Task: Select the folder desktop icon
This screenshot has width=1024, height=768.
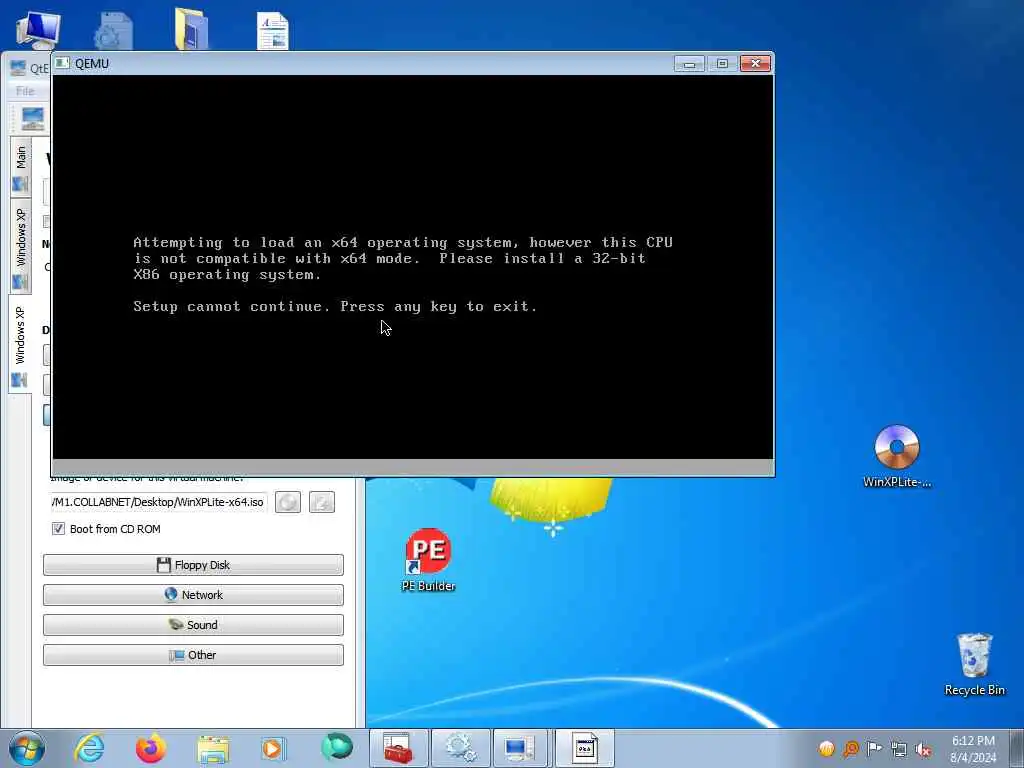Action: coord(191,29)
